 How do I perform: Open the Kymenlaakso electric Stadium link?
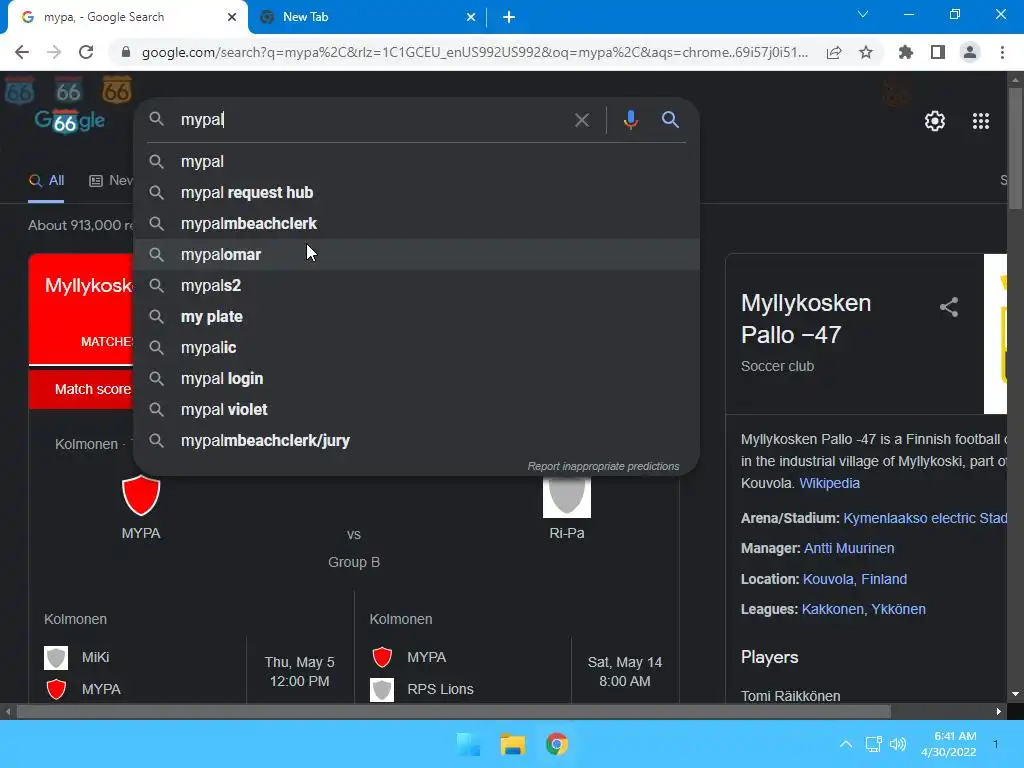(x=925, y=518)
